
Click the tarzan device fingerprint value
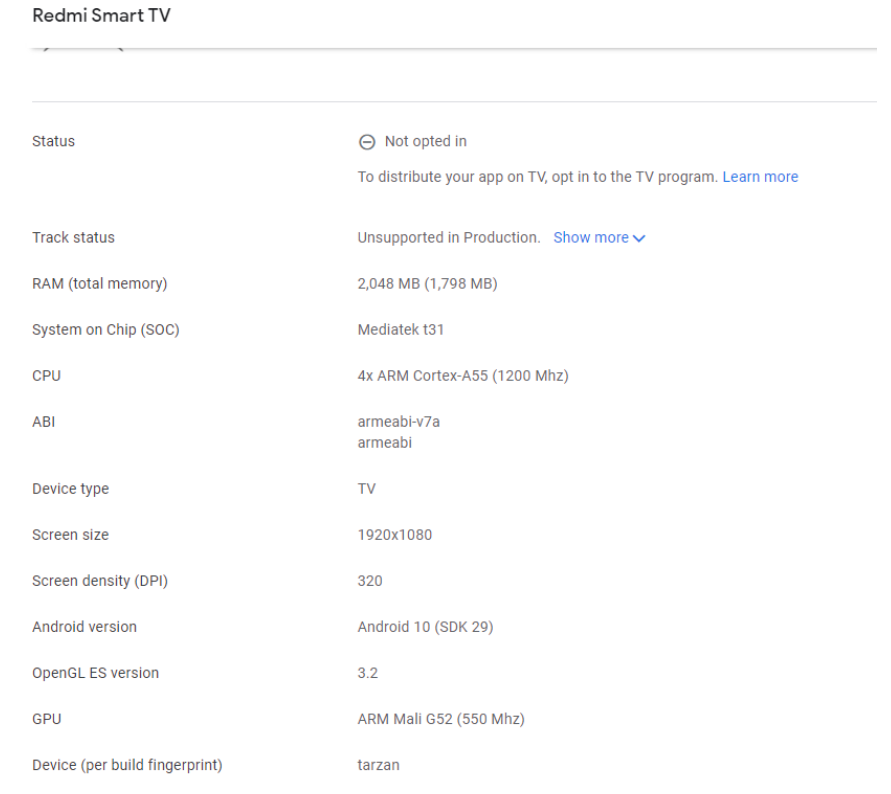click(x=380, y=765)
